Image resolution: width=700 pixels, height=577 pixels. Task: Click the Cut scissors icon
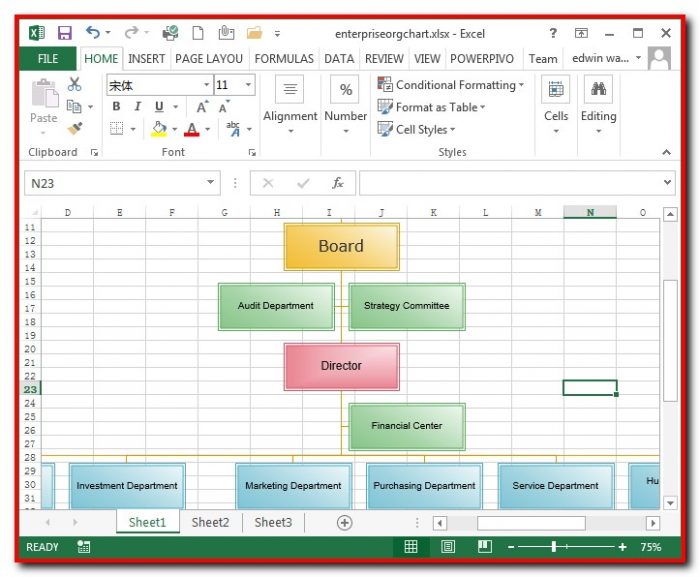tap(75, 84)
